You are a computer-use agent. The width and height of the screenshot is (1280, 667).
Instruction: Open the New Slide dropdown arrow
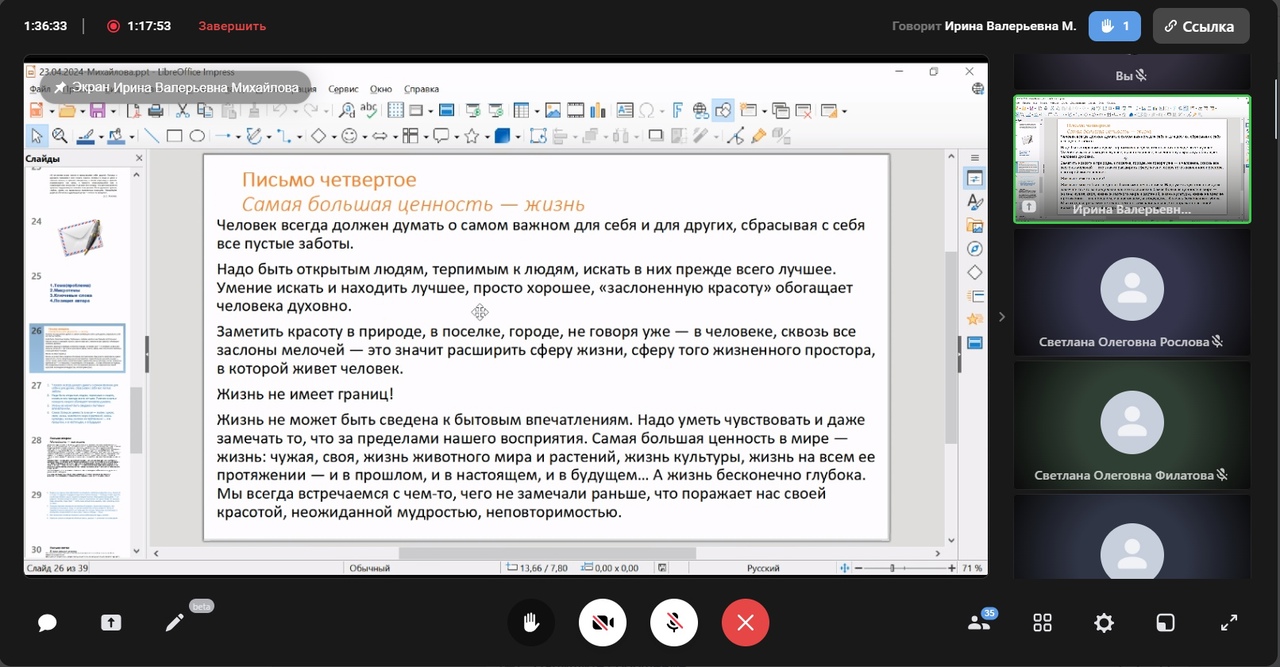point(764,111)
